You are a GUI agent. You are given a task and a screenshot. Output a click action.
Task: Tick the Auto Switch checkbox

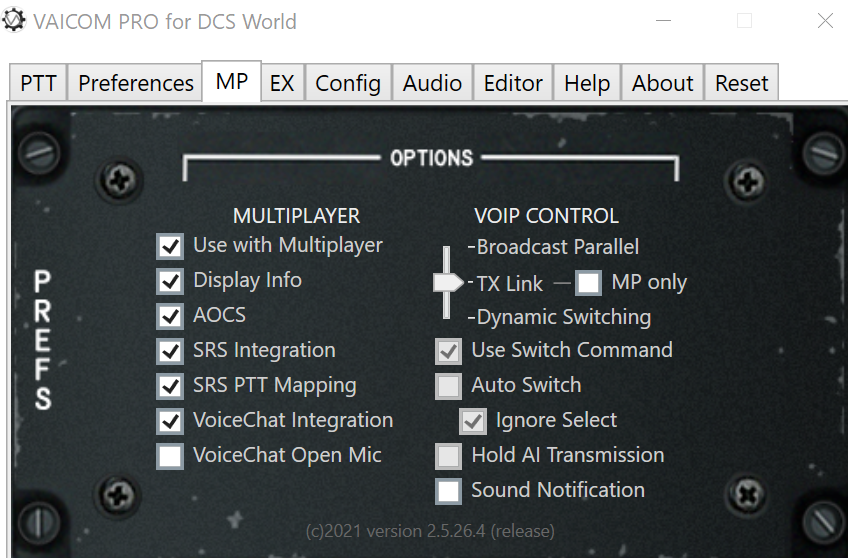pyautogui.click(x=448, y=386)
